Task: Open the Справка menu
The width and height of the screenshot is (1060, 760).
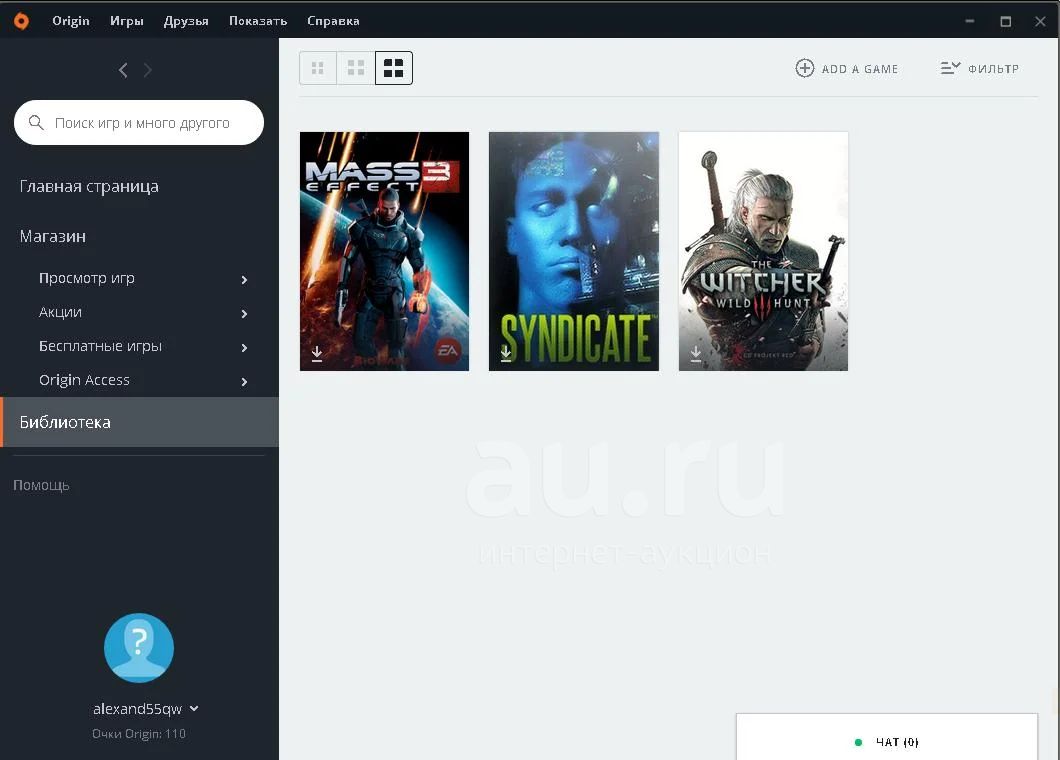Action: click(x=333, y=21)
